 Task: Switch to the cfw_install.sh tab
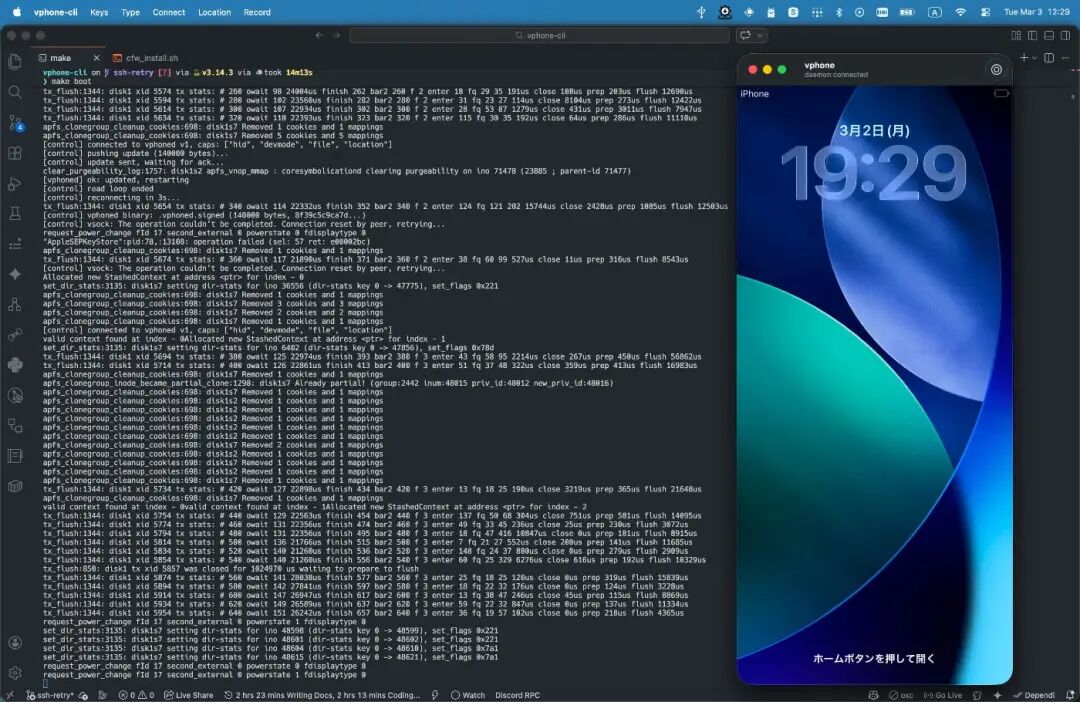coord(145,58)
